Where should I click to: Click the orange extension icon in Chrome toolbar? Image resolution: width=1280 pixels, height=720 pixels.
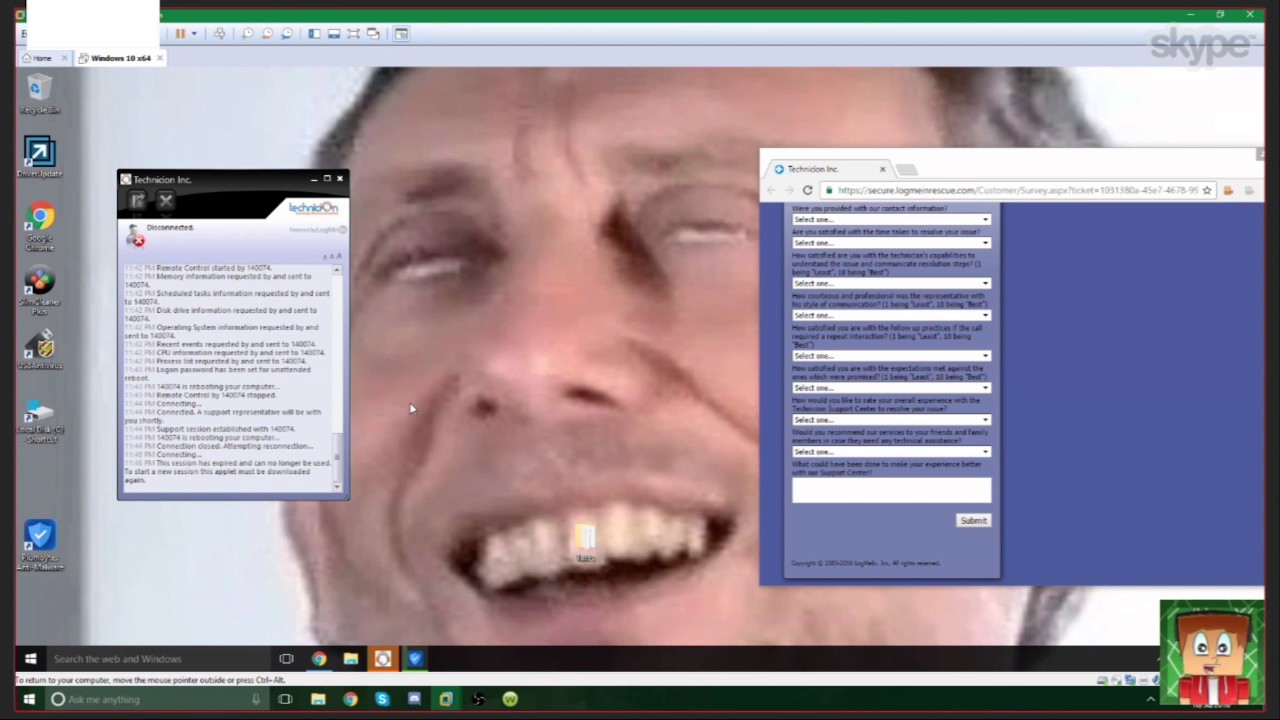point(1228,190)
